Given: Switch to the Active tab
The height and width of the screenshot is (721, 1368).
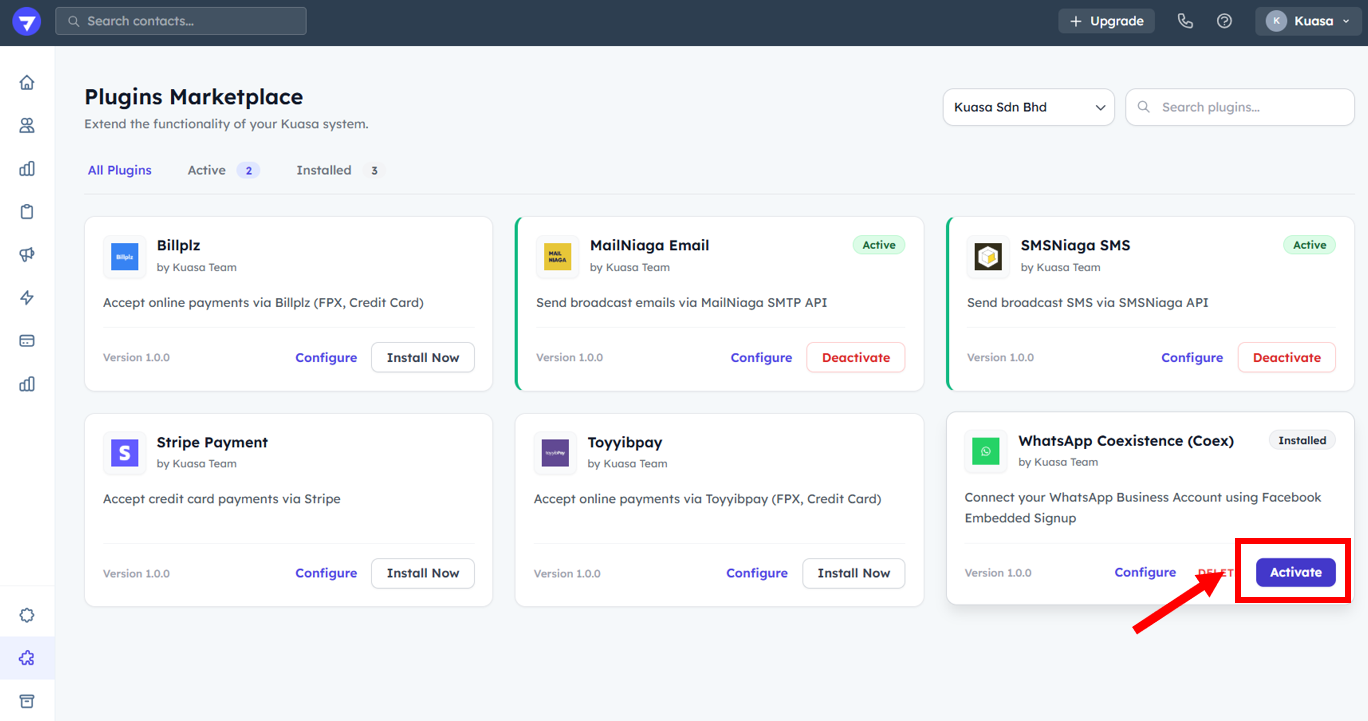Looking at the screenshot, I should (207, 170).
